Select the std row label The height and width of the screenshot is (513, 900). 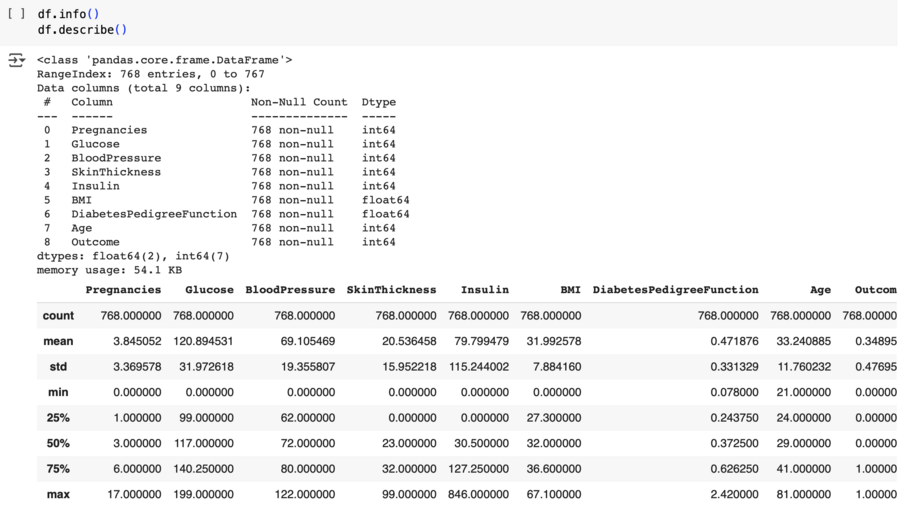point(58,367)
